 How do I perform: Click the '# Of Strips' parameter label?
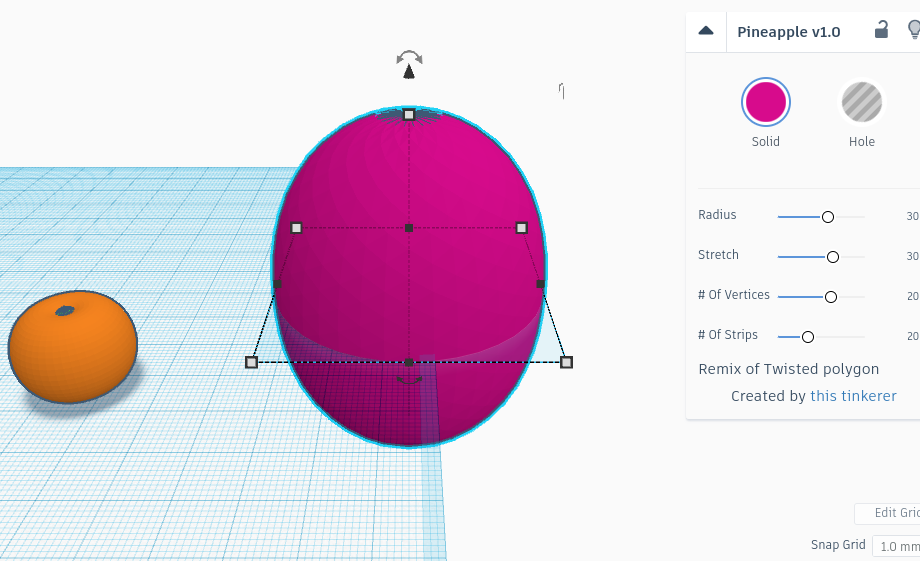(728, 334)
